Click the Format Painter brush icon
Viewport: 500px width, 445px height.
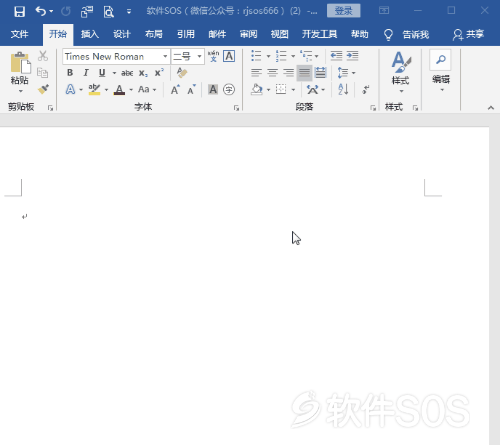[x=43, y=89]
